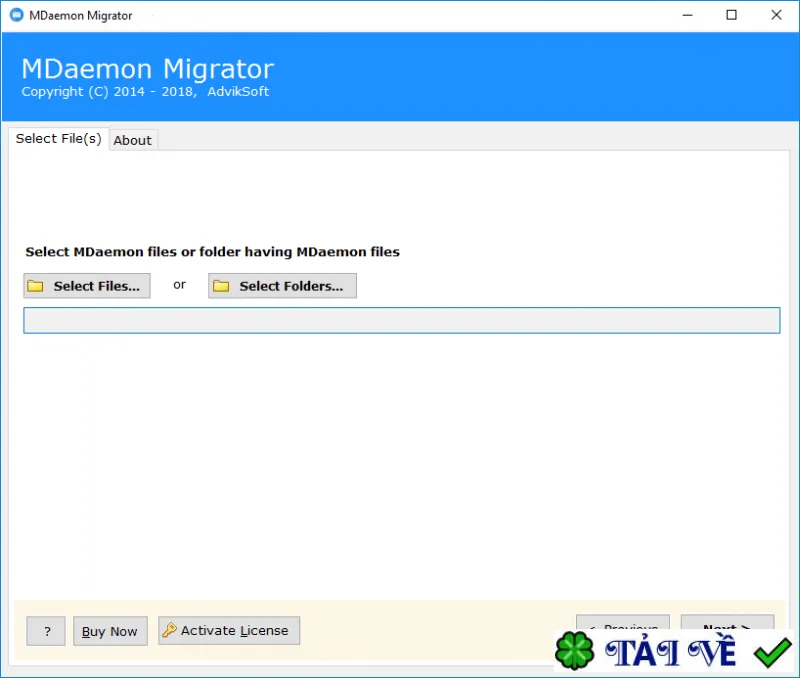The height and width of the screenshot is (678, 800).
Task: Open help with the ? button
Action: (x=46, y=631)
